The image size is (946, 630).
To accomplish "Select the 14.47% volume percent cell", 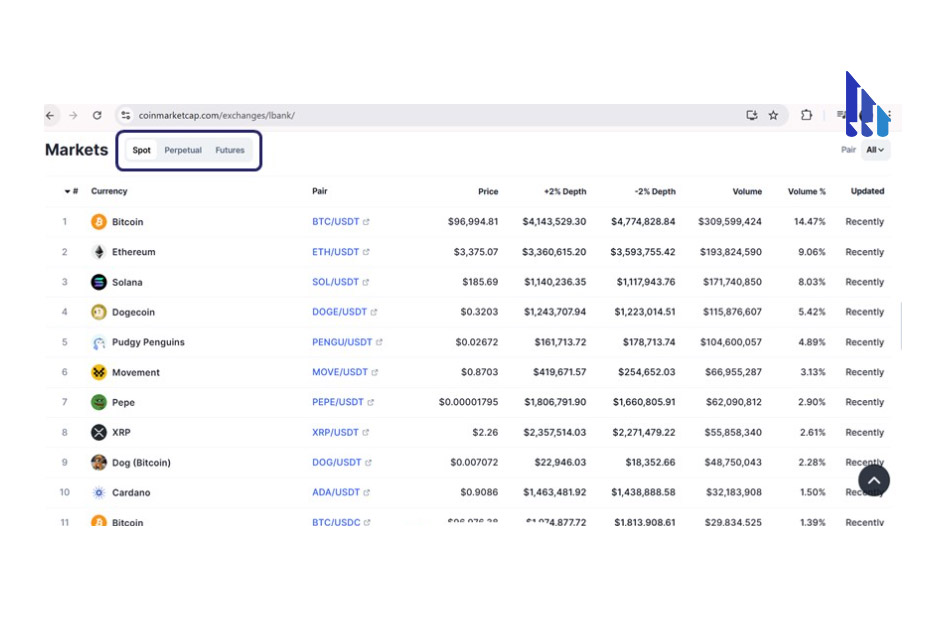I will [810, 221].
